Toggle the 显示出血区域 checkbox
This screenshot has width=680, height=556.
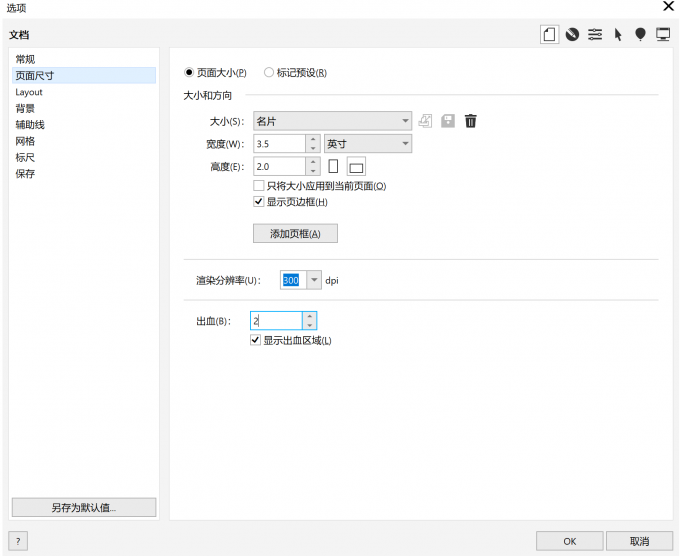click(256, 340)
